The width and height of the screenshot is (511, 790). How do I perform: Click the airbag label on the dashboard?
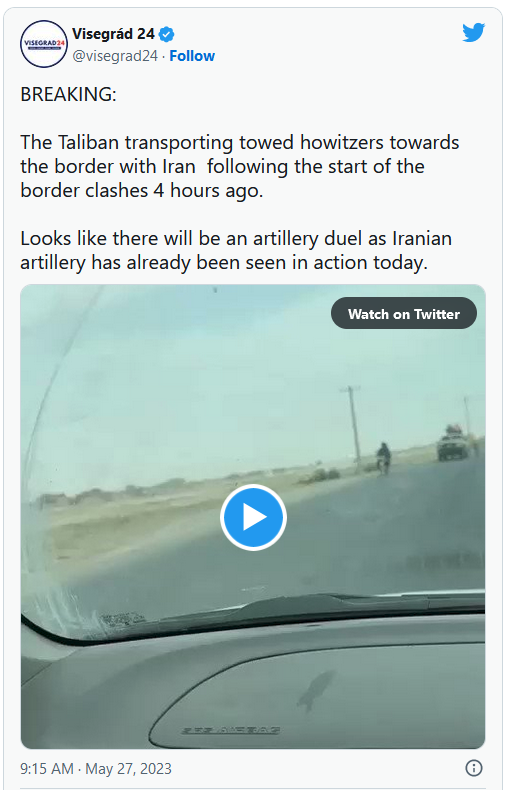point(231,730)
